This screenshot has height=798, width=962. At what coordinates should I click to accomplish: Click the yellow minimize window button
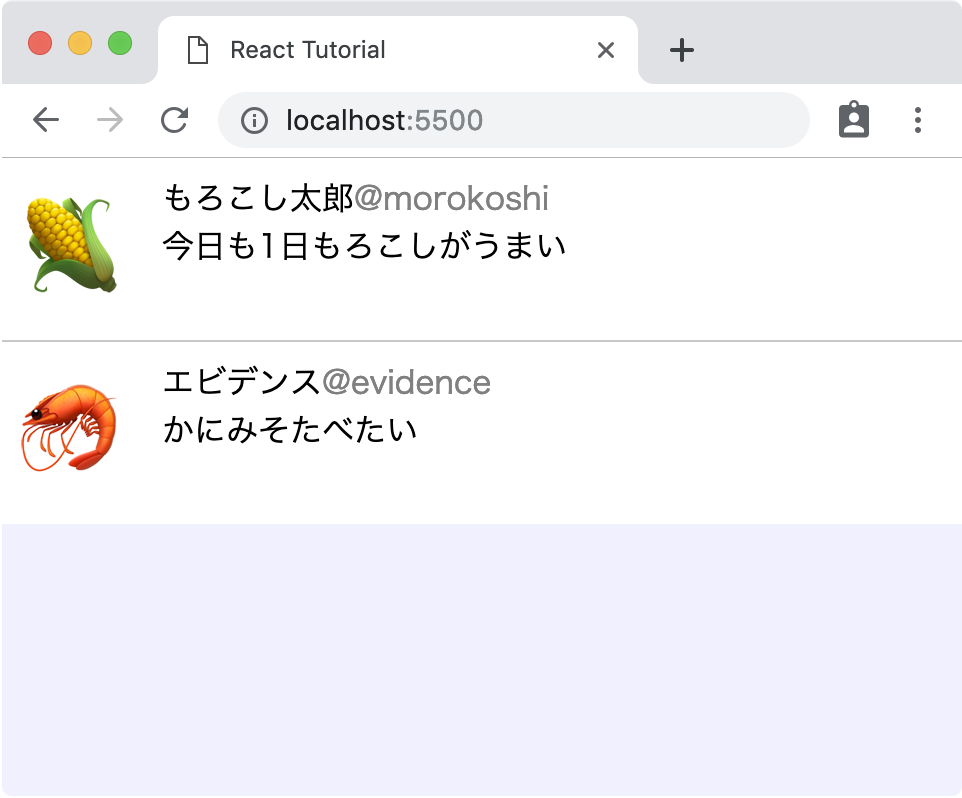80,44
